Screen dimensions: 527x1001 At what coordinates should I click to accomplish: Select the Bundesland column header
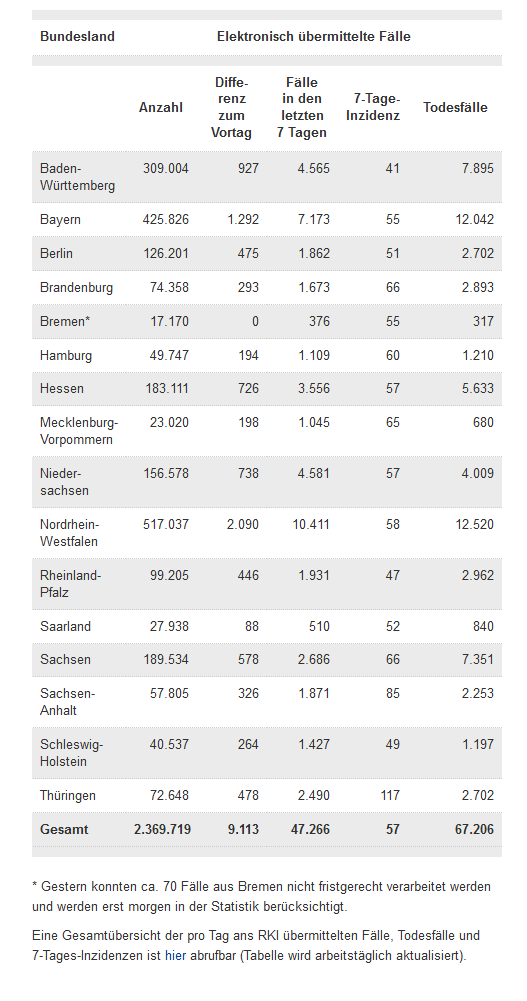tap(77, 36)
